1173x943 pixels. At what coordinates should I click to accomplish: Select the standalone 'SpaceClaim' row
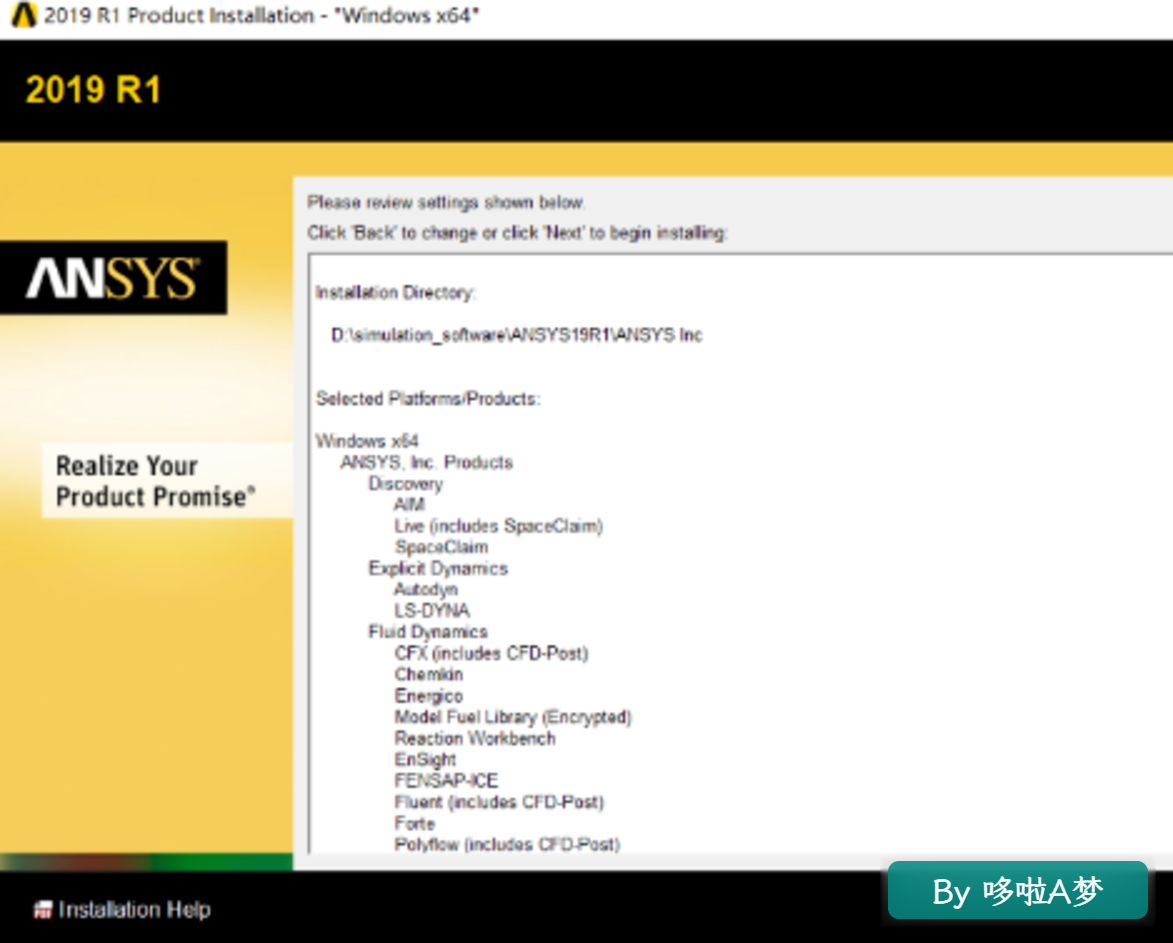point(441,547)
